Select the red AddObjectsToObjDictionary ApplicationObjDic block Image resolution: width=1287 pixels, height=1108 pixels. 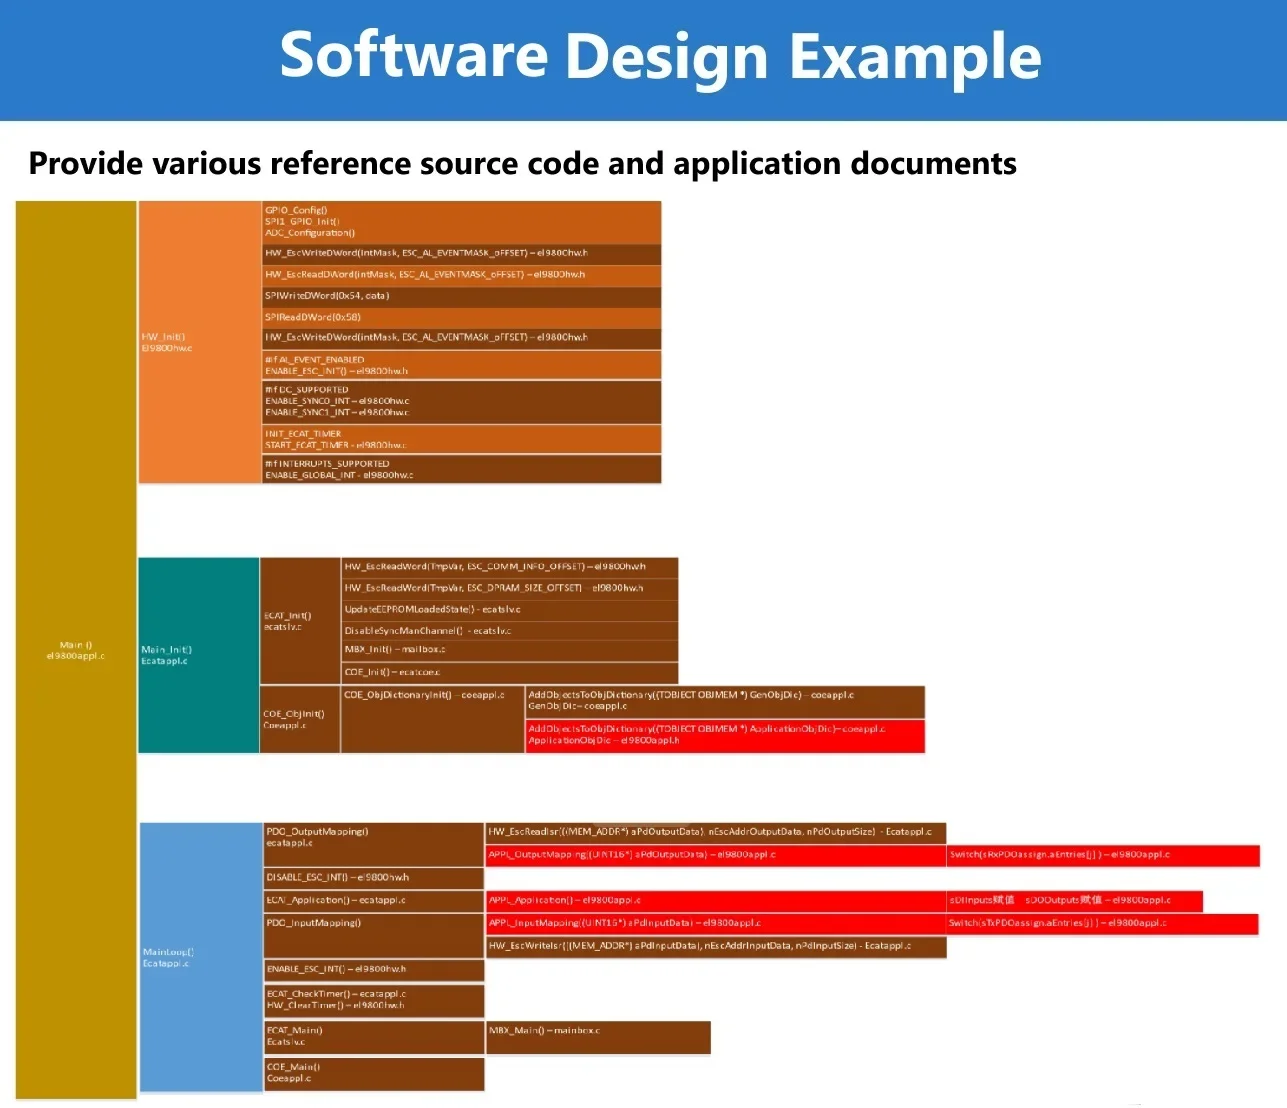[725, 736]
